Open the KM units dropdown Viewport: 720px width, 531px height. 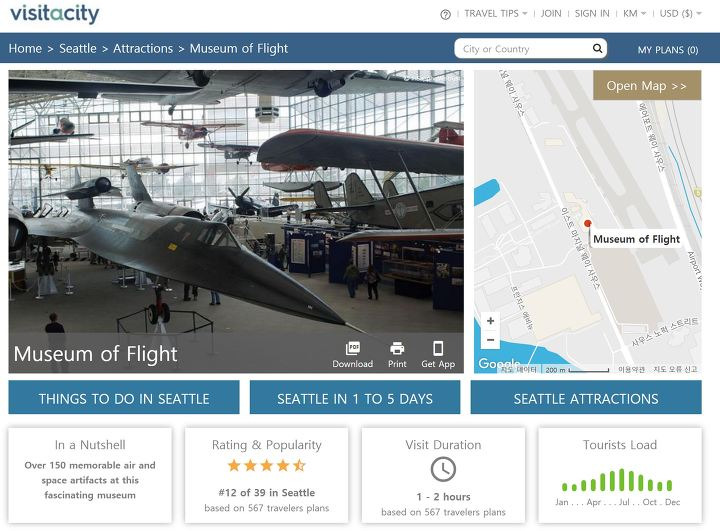pos(634,13)
